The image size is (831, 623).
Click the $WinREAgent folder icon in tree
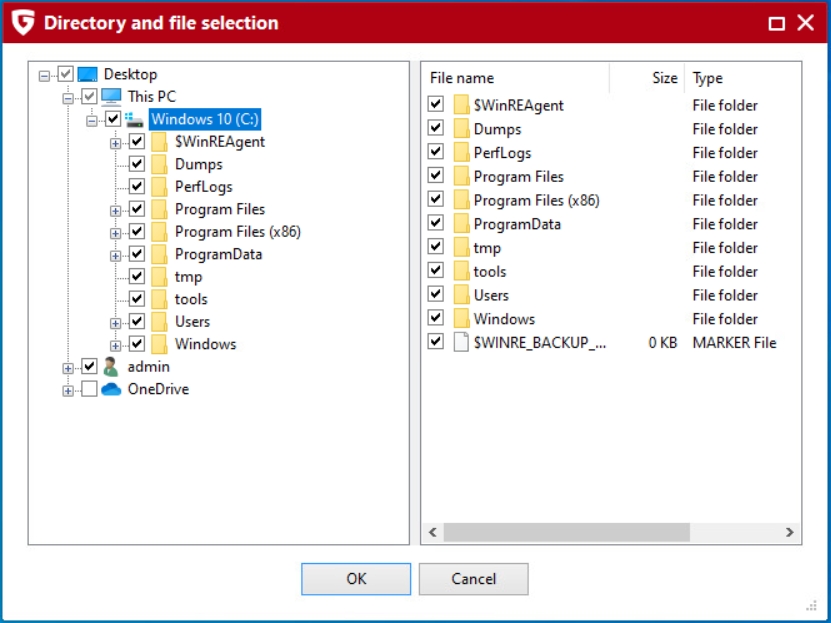159,142
